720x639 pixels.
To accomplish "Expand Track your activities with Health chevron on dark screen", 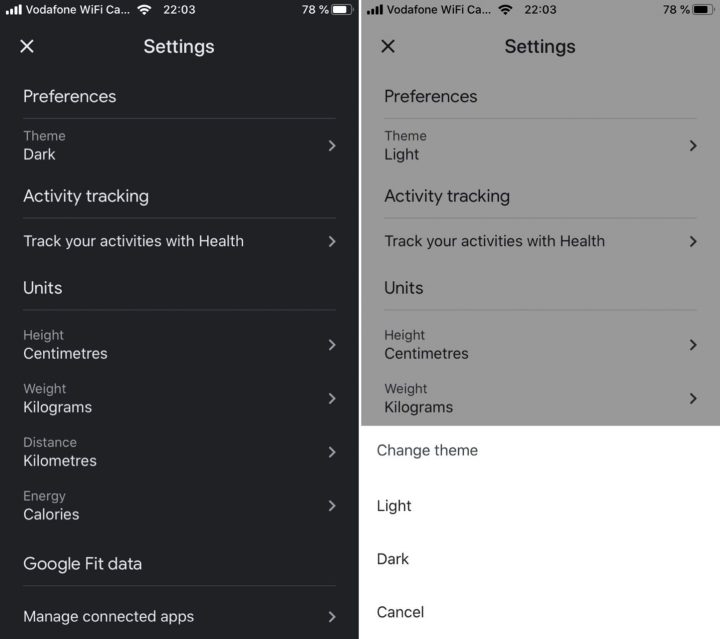I will click(x=332, y=241).
